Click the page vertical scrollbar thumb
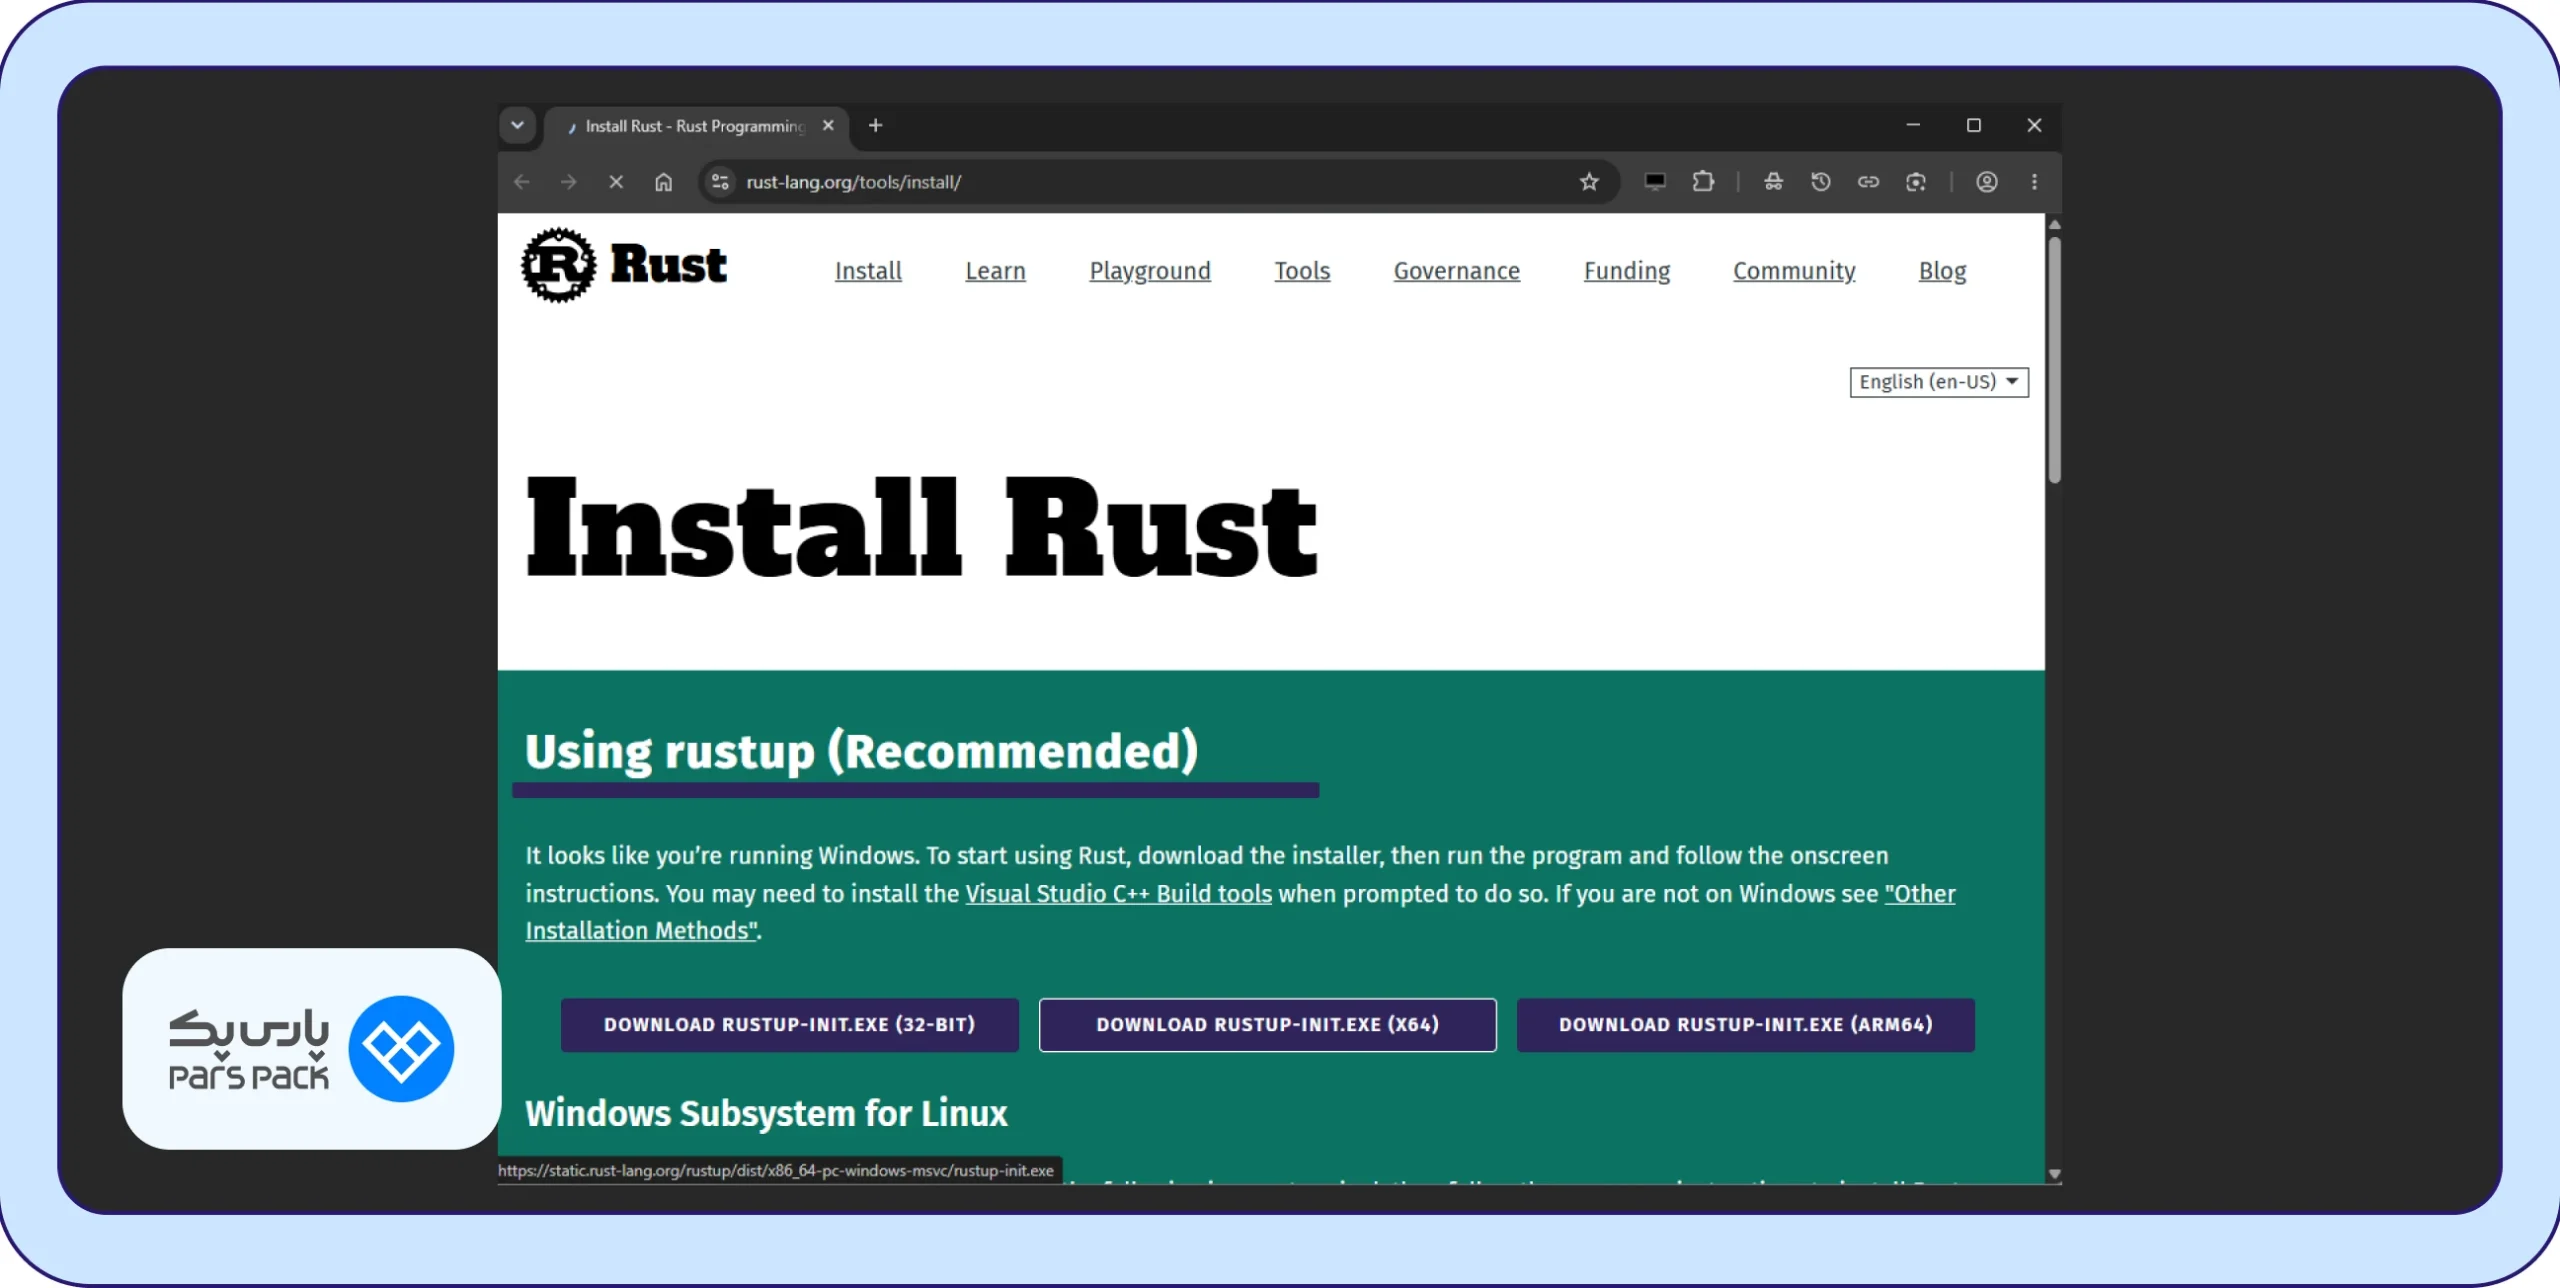The height and width of the screenshot is (1288, 2560). 2054,360
